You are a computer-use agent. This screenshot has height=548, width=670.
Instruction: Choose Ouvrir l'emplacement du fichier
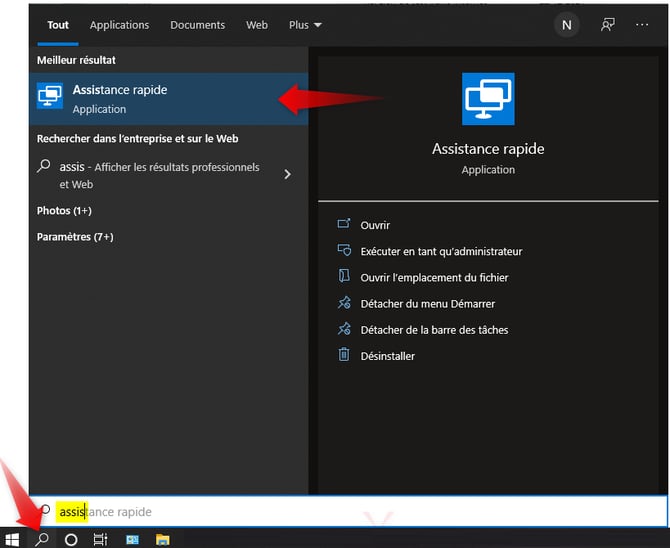tap(435, 278)
